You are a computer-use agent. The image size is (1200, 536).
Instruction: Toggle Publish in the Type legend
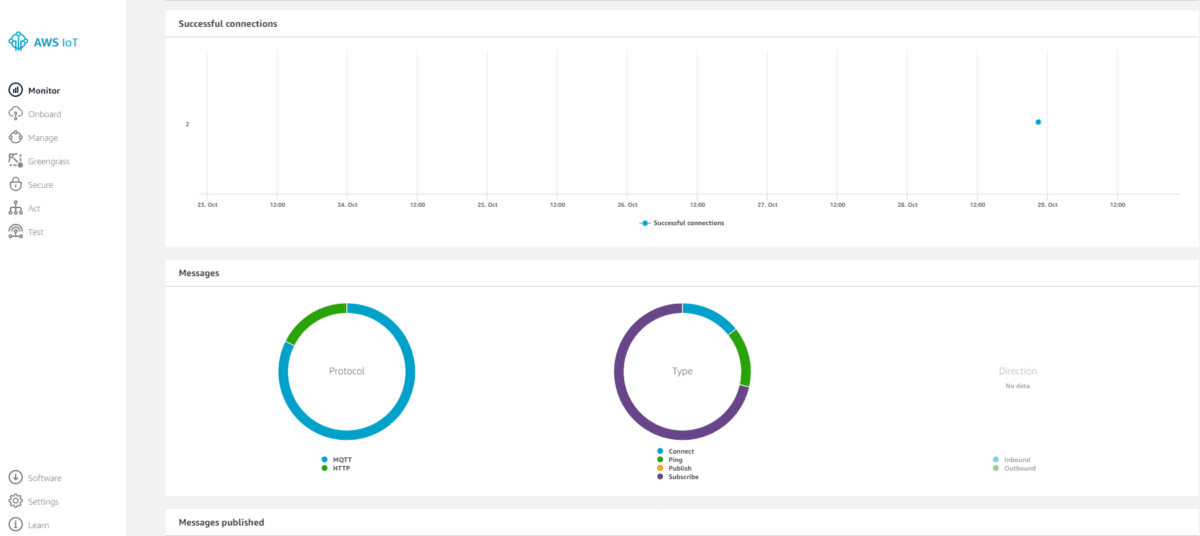(x=674, y=468)
